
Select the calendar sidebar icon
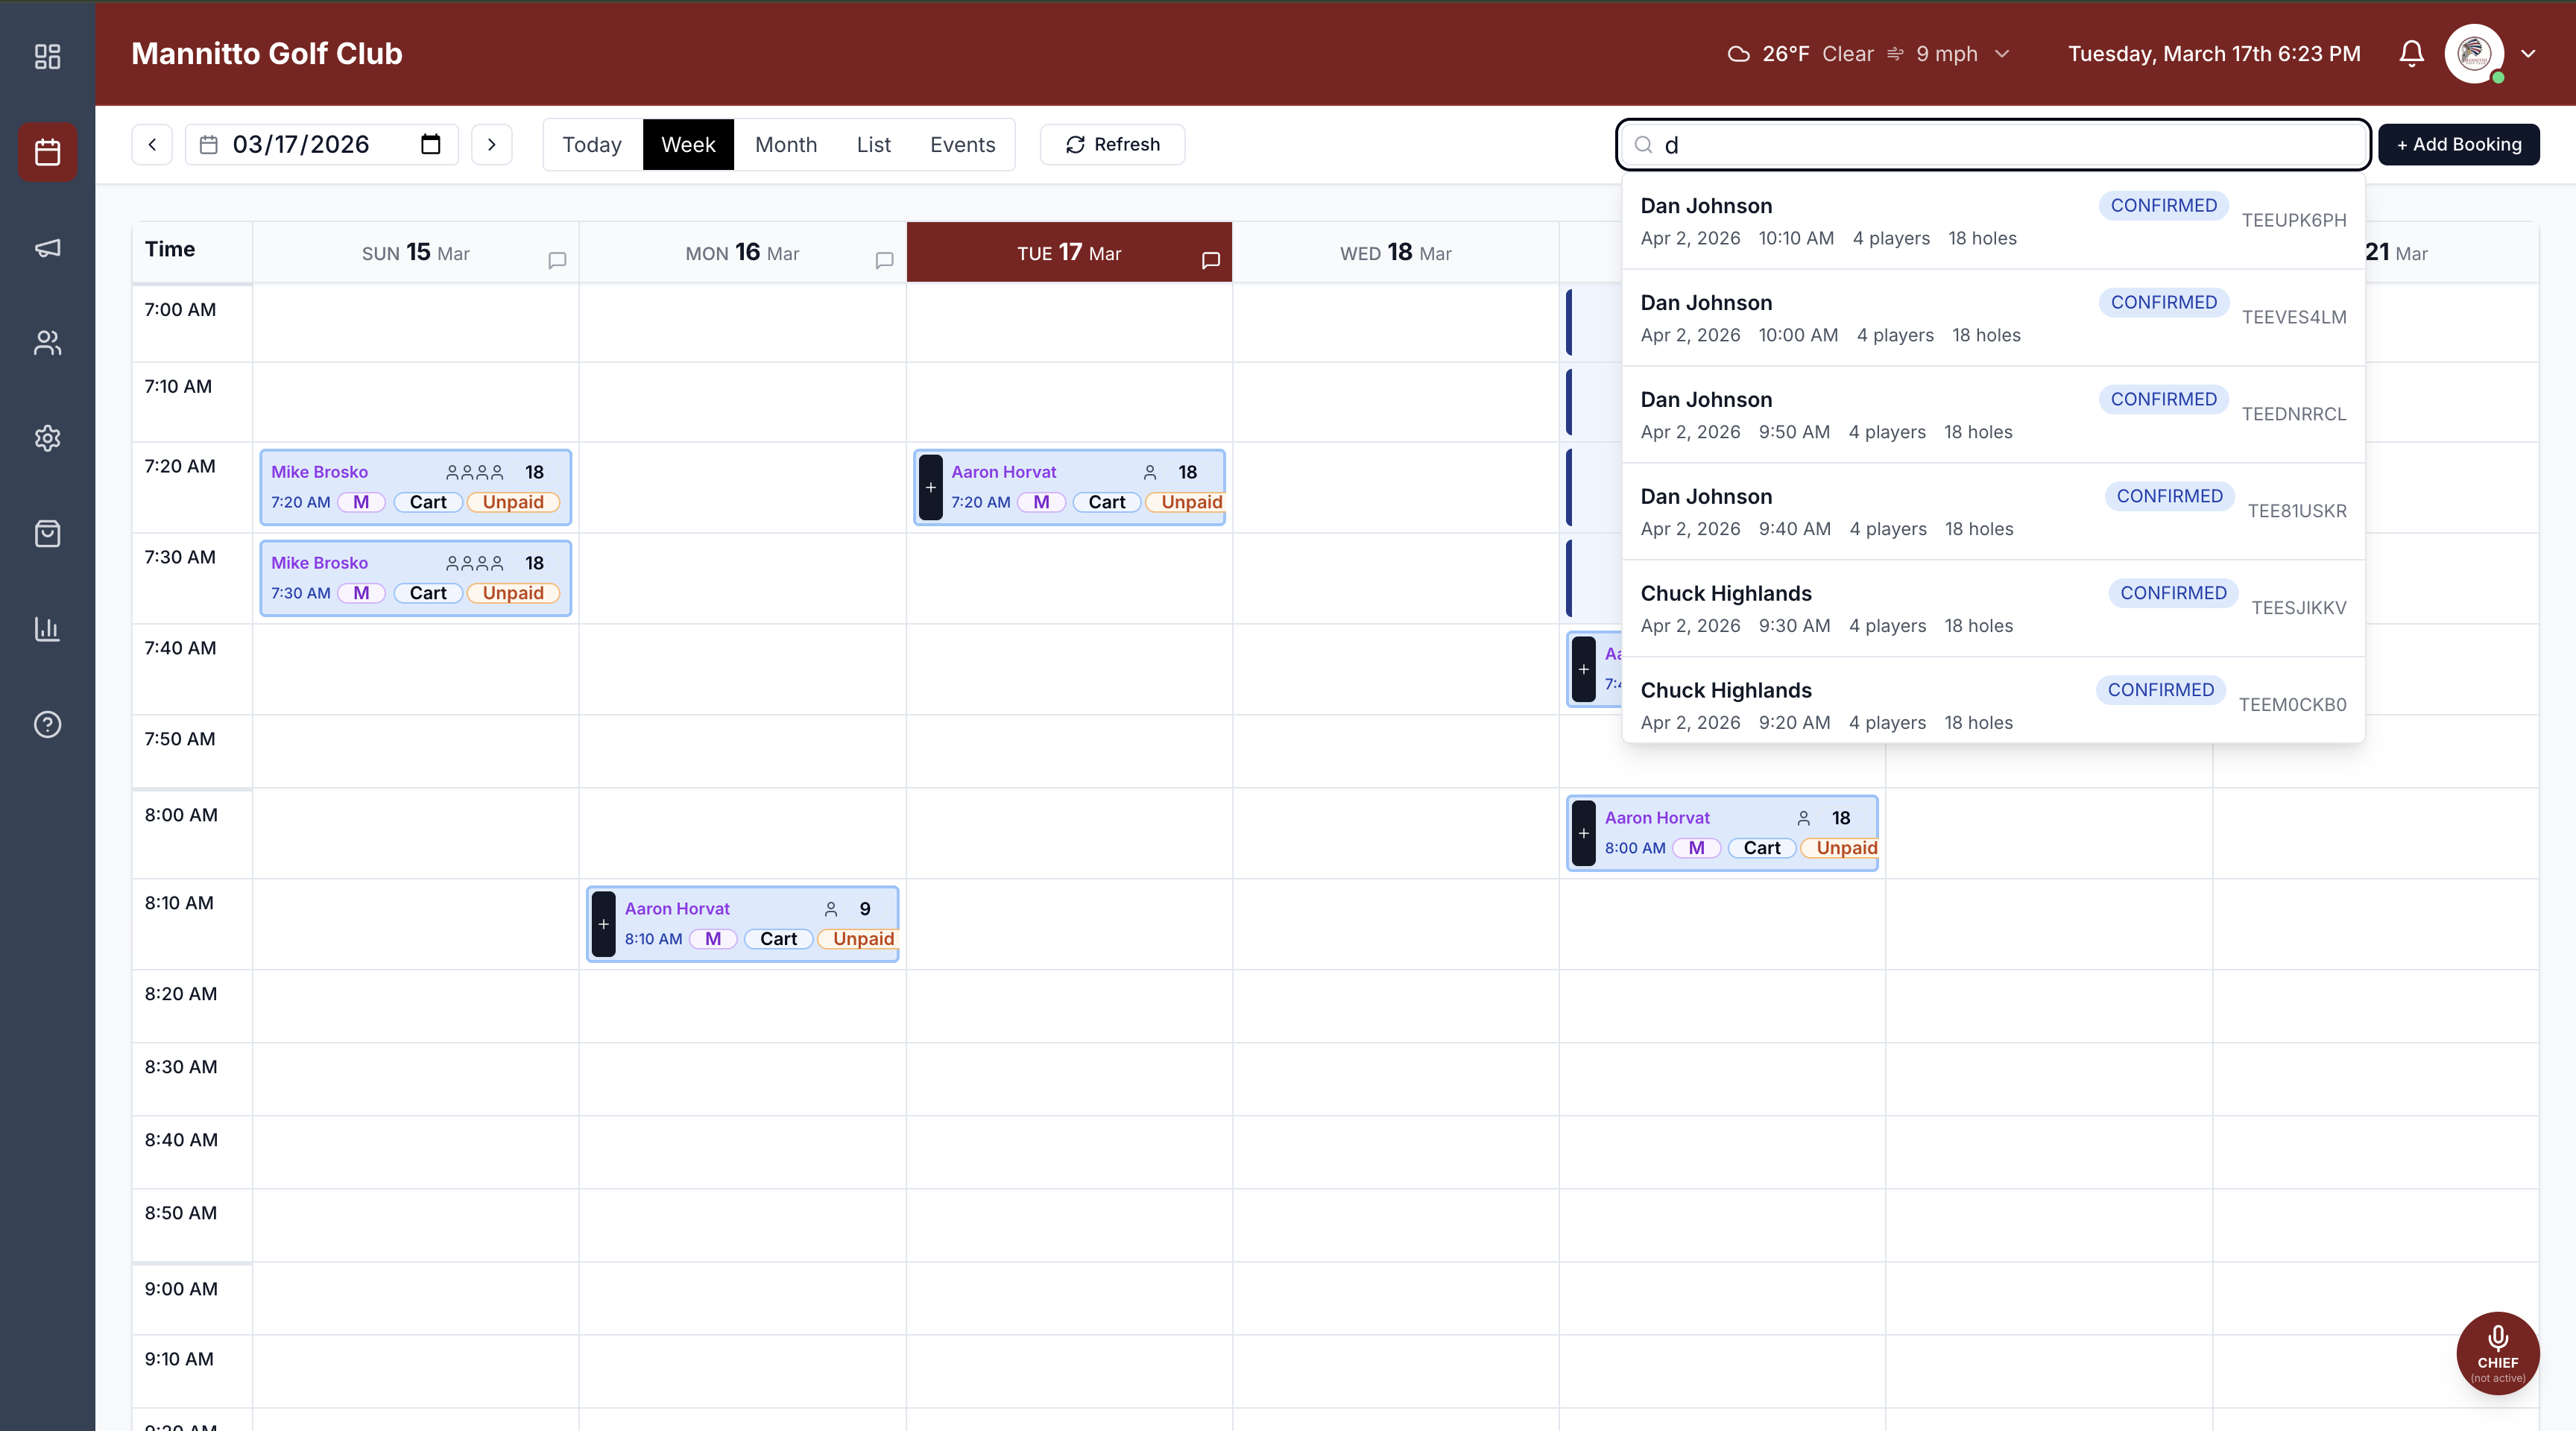pos(46,151)
